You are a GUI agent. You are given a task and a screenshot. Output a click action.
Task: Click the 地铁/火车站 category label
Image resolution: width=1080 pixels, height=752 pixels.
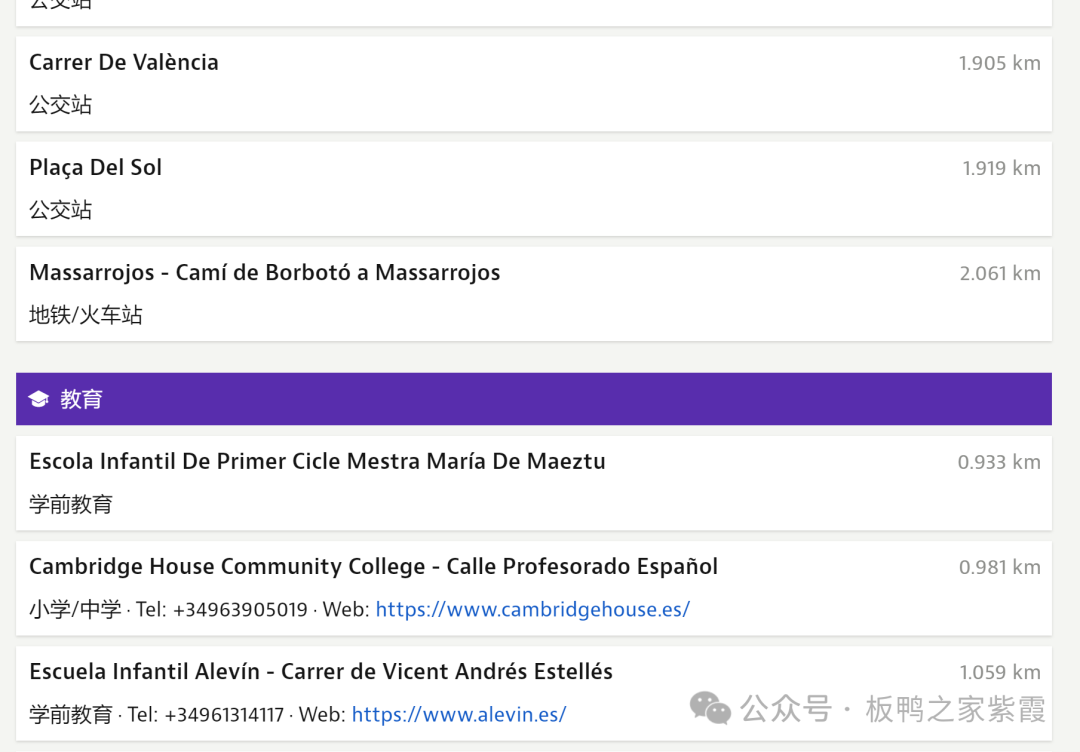[x=86, y=315]
